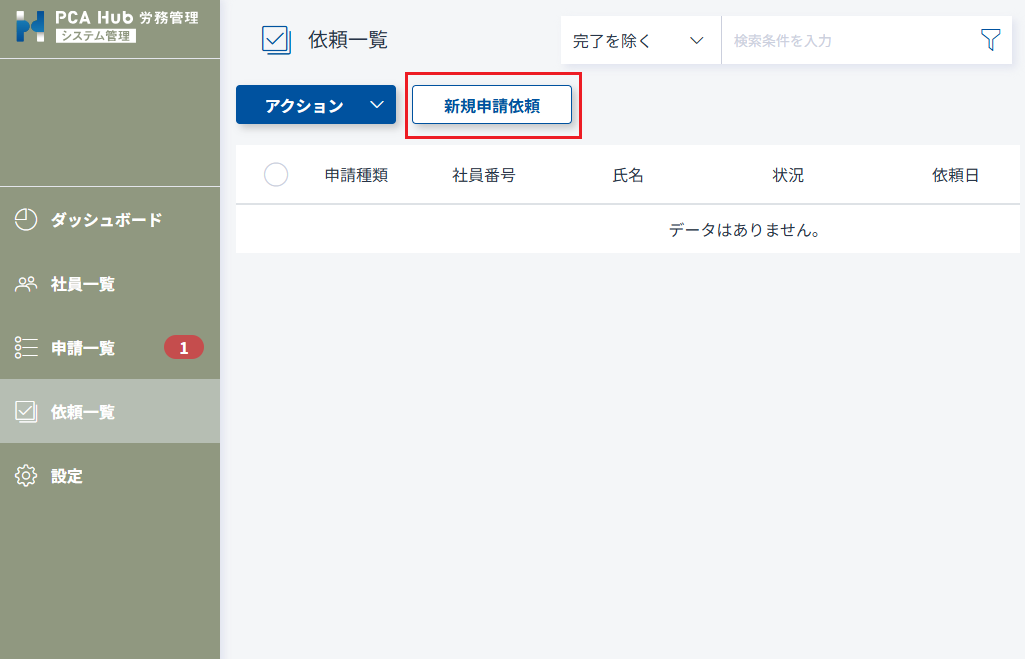Click the データはありません。 message
Screen dimensions: 1025x659
(x=744, y=230)
